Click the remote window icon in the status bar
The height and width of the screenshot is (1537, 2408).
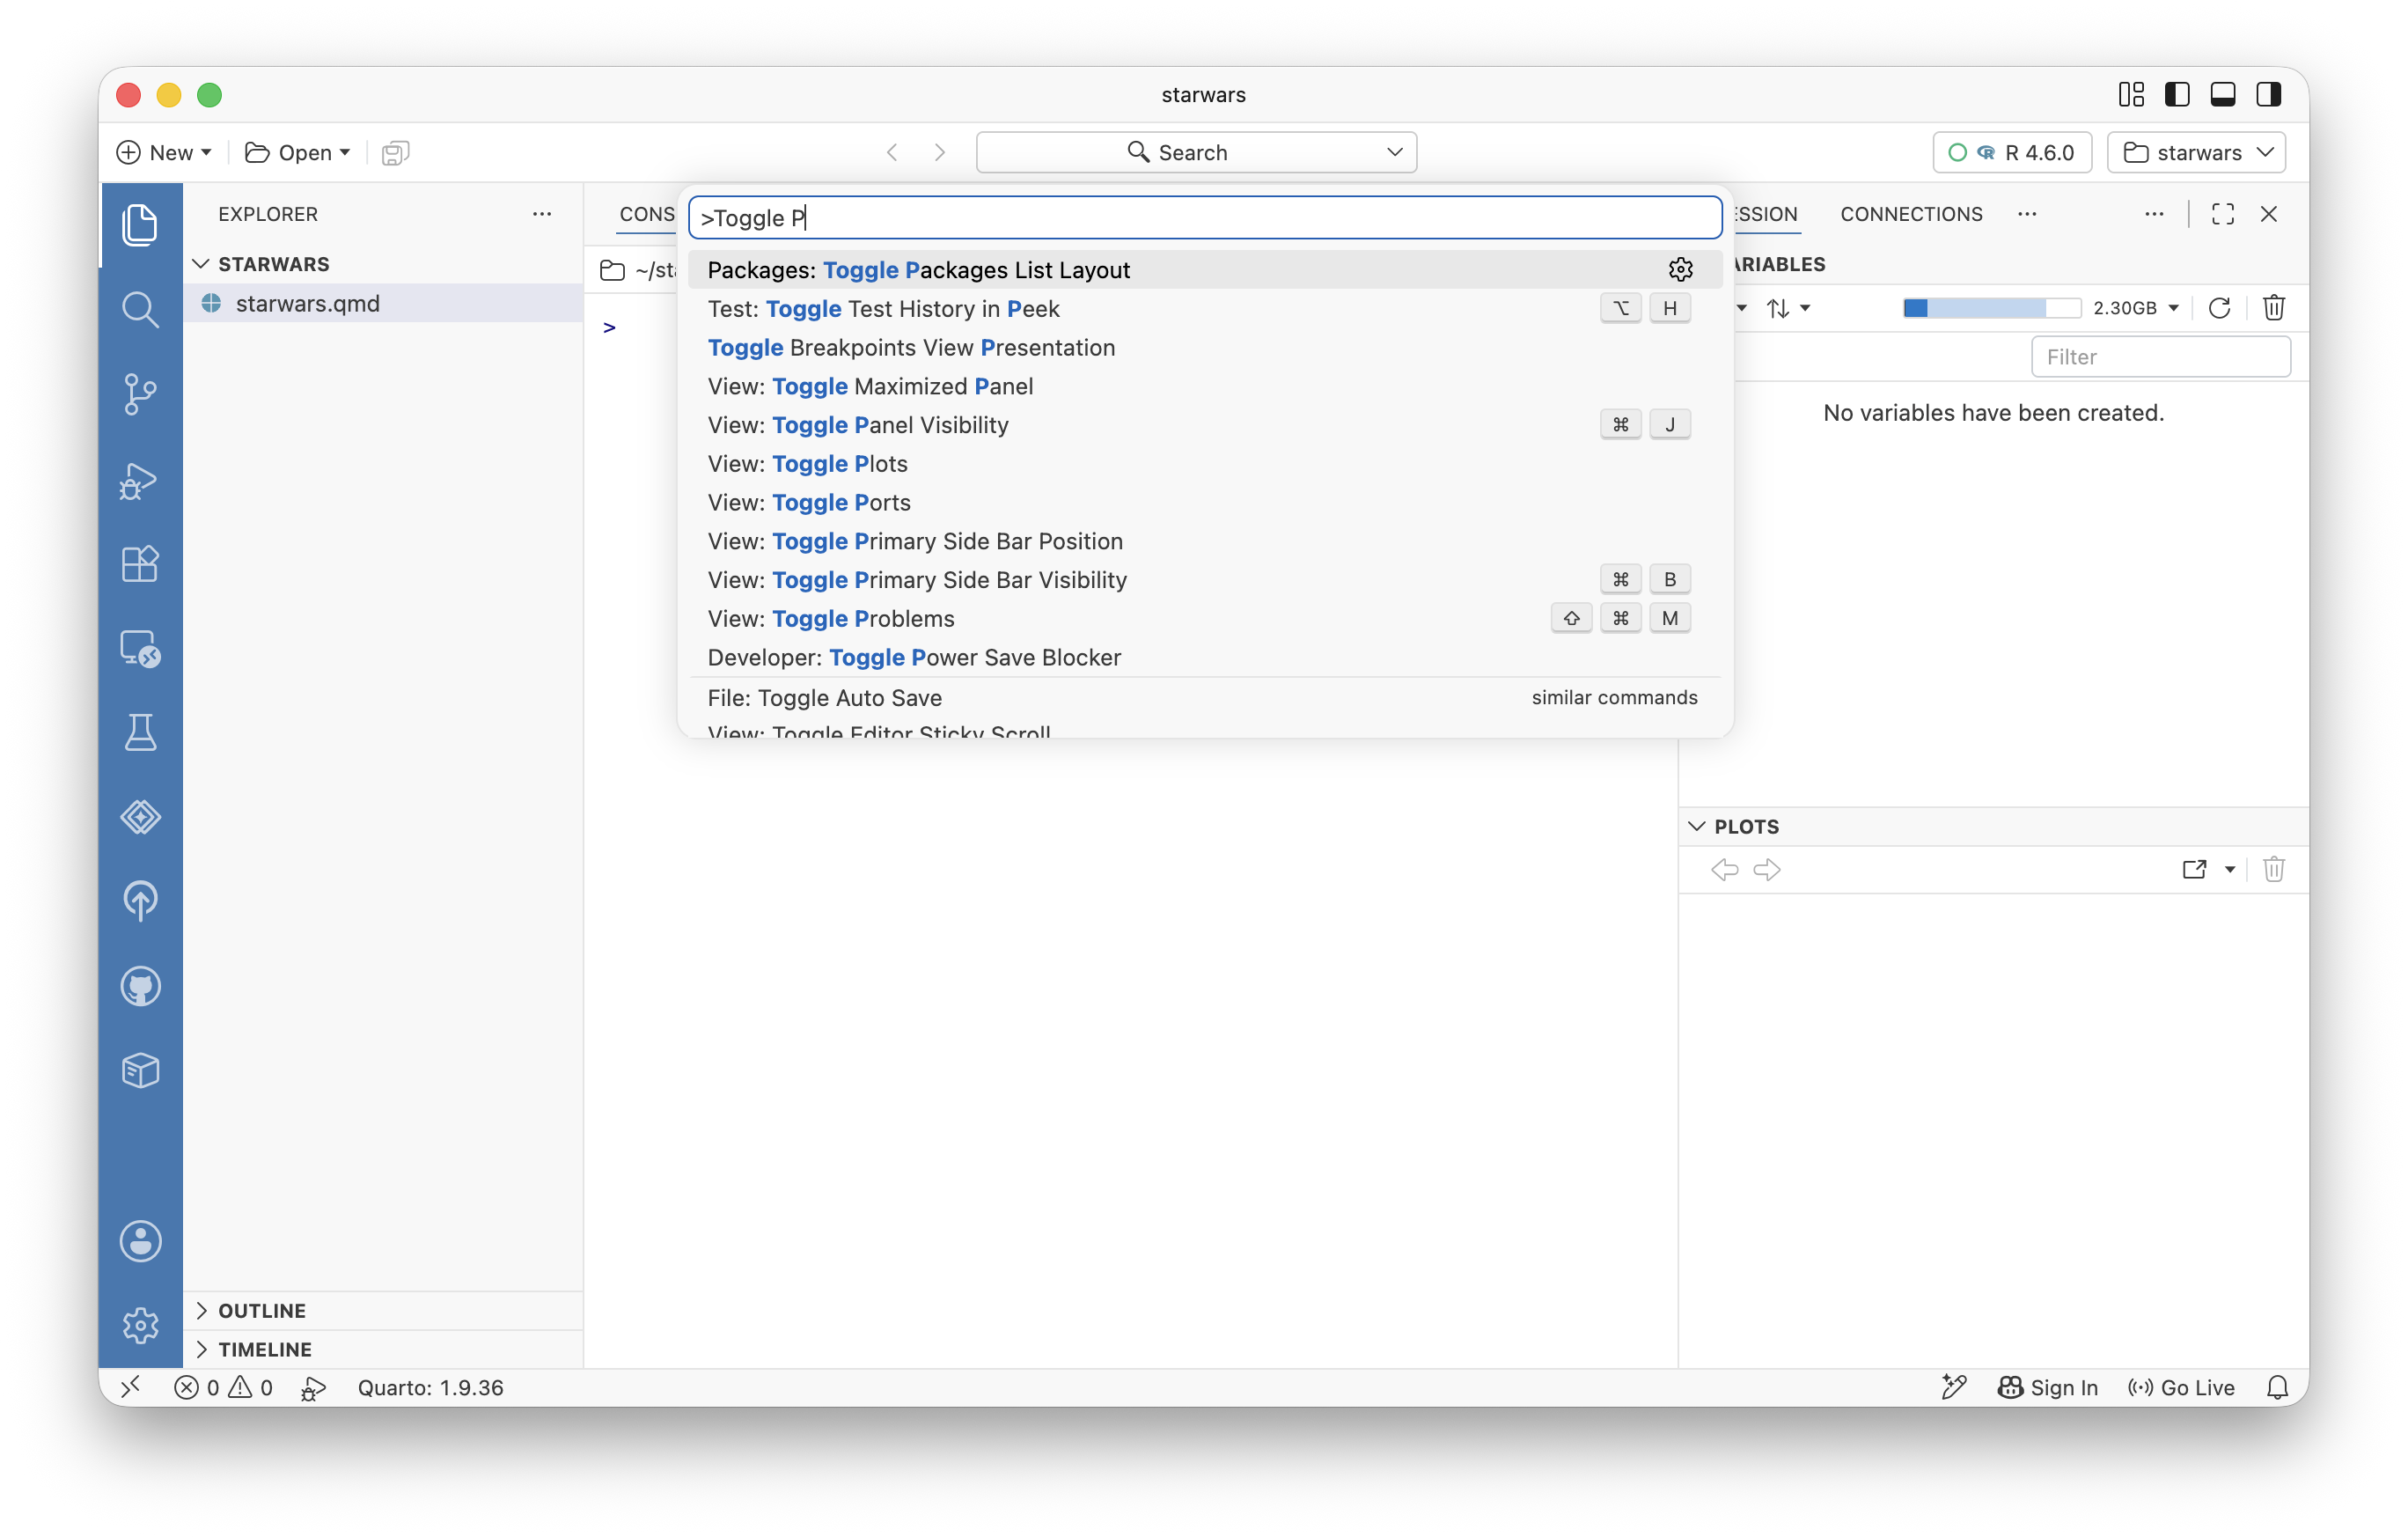(130, 1387)
